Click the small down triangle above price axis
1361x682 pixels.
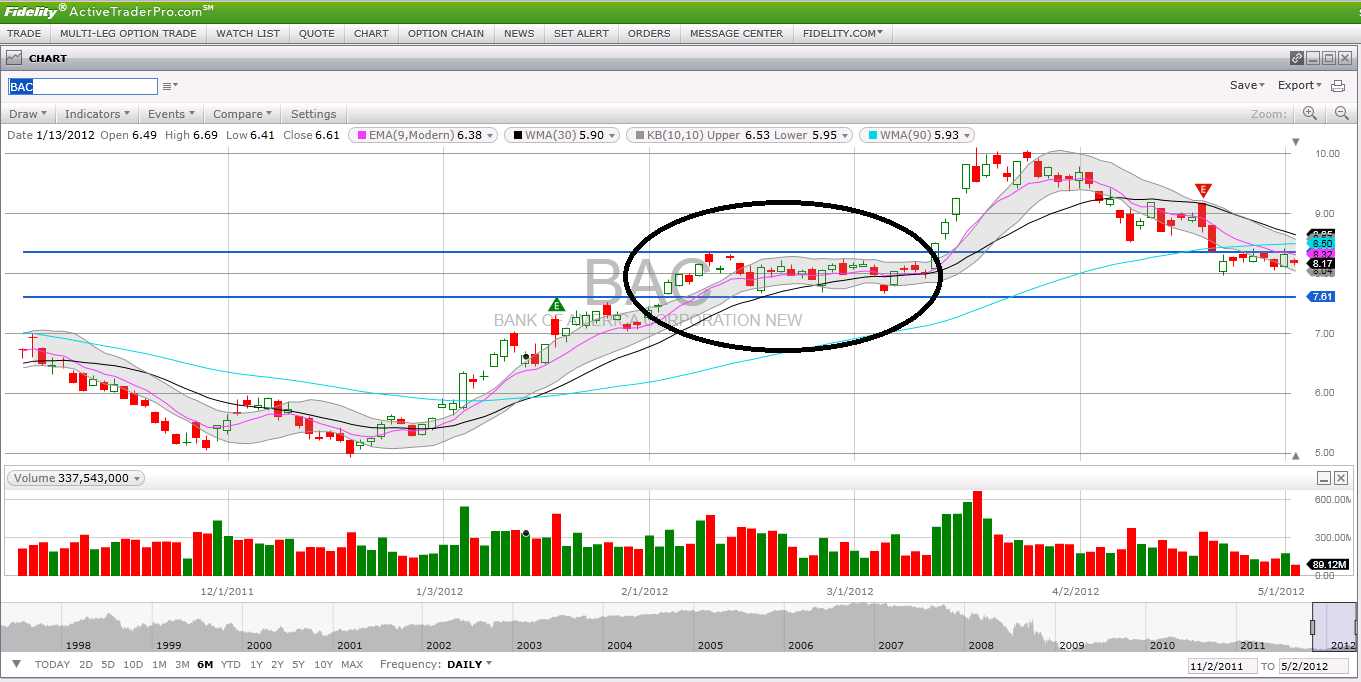[1296, 142]
